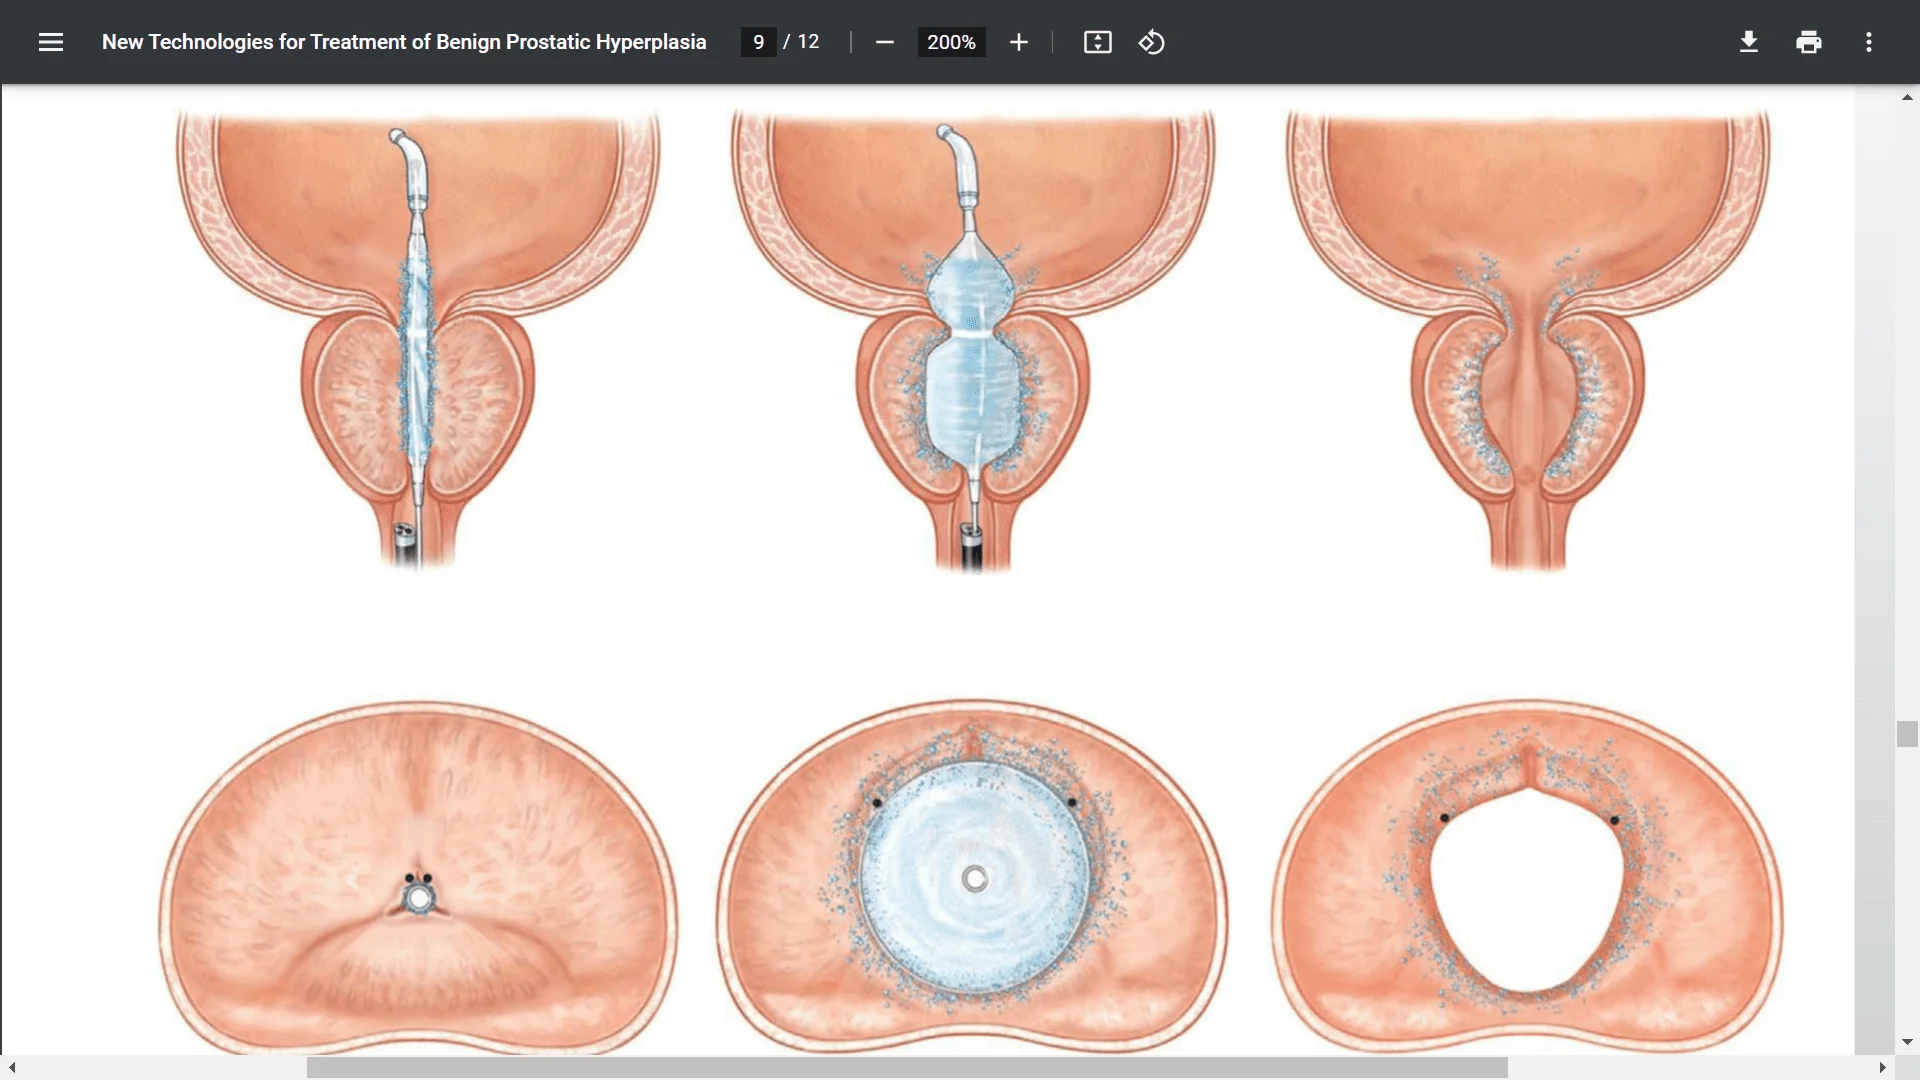The height and width of the screenshot is (1080, 1920).
Task: Toggle fit to page icon
Action: click(1097, 42)
